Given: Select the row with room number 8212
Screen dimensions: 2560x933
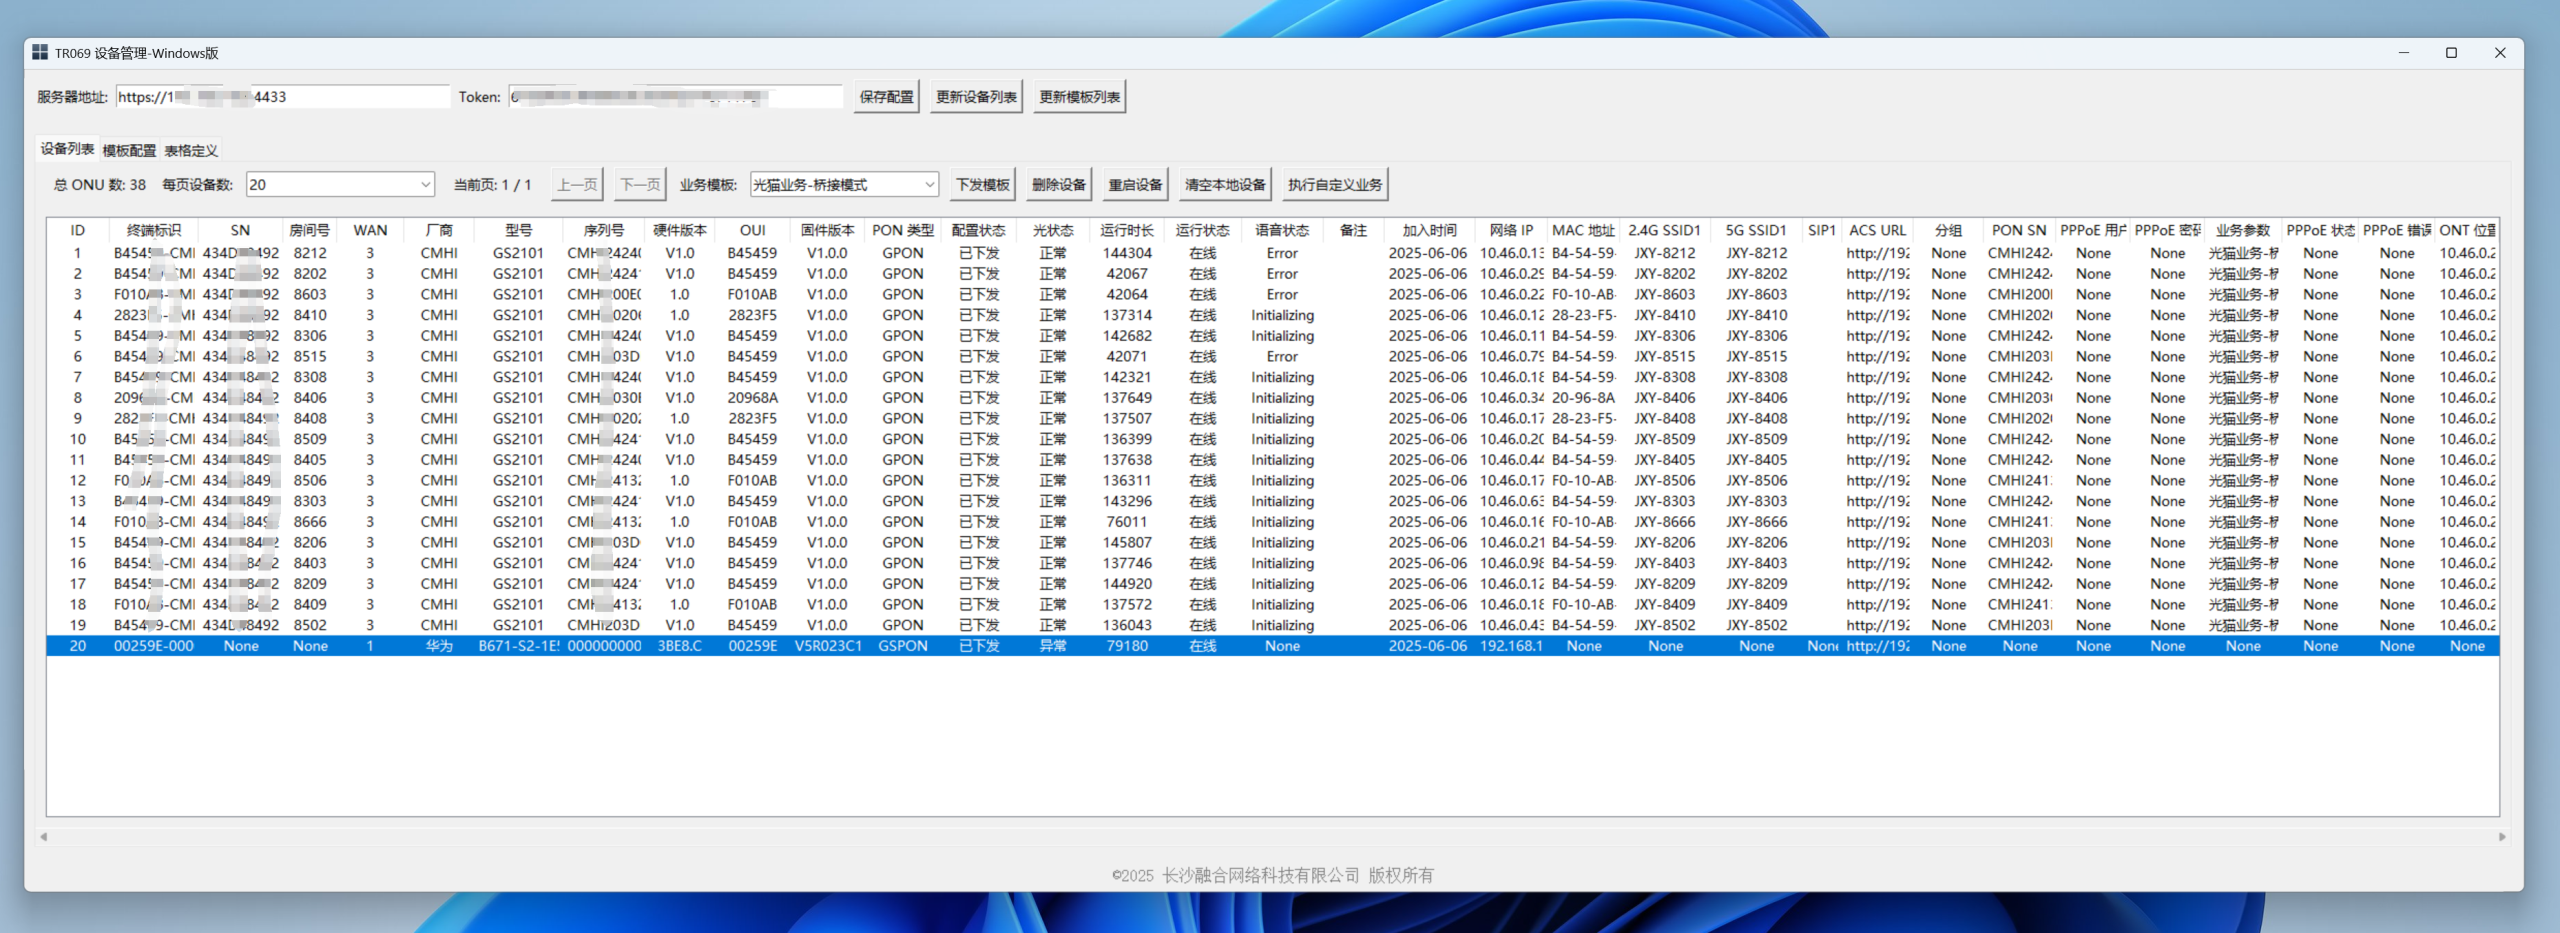Looking at the screenshot, I should tap(1272, 253).
